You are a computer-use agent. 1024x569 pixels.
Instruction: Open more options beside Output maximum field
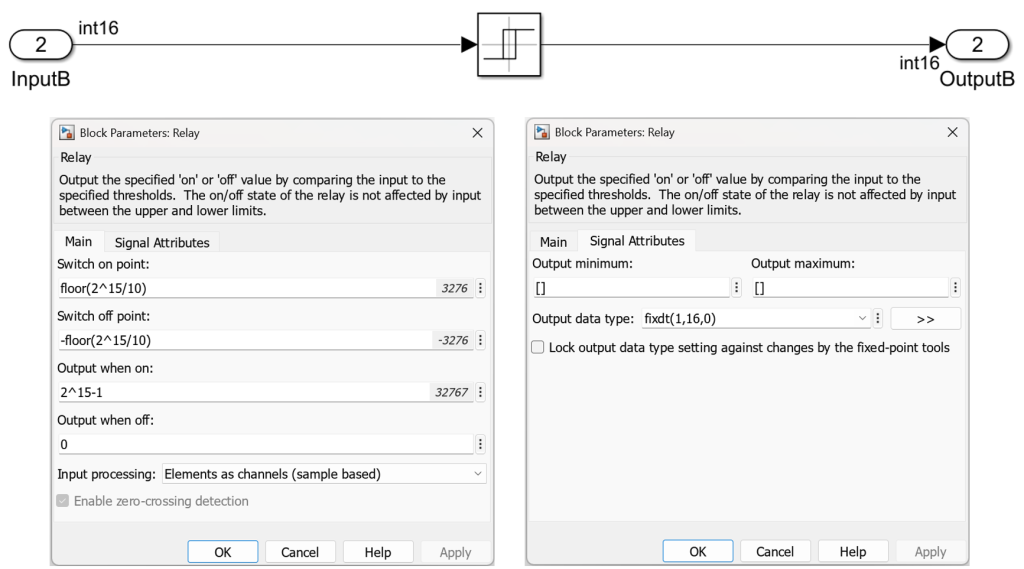955,287
